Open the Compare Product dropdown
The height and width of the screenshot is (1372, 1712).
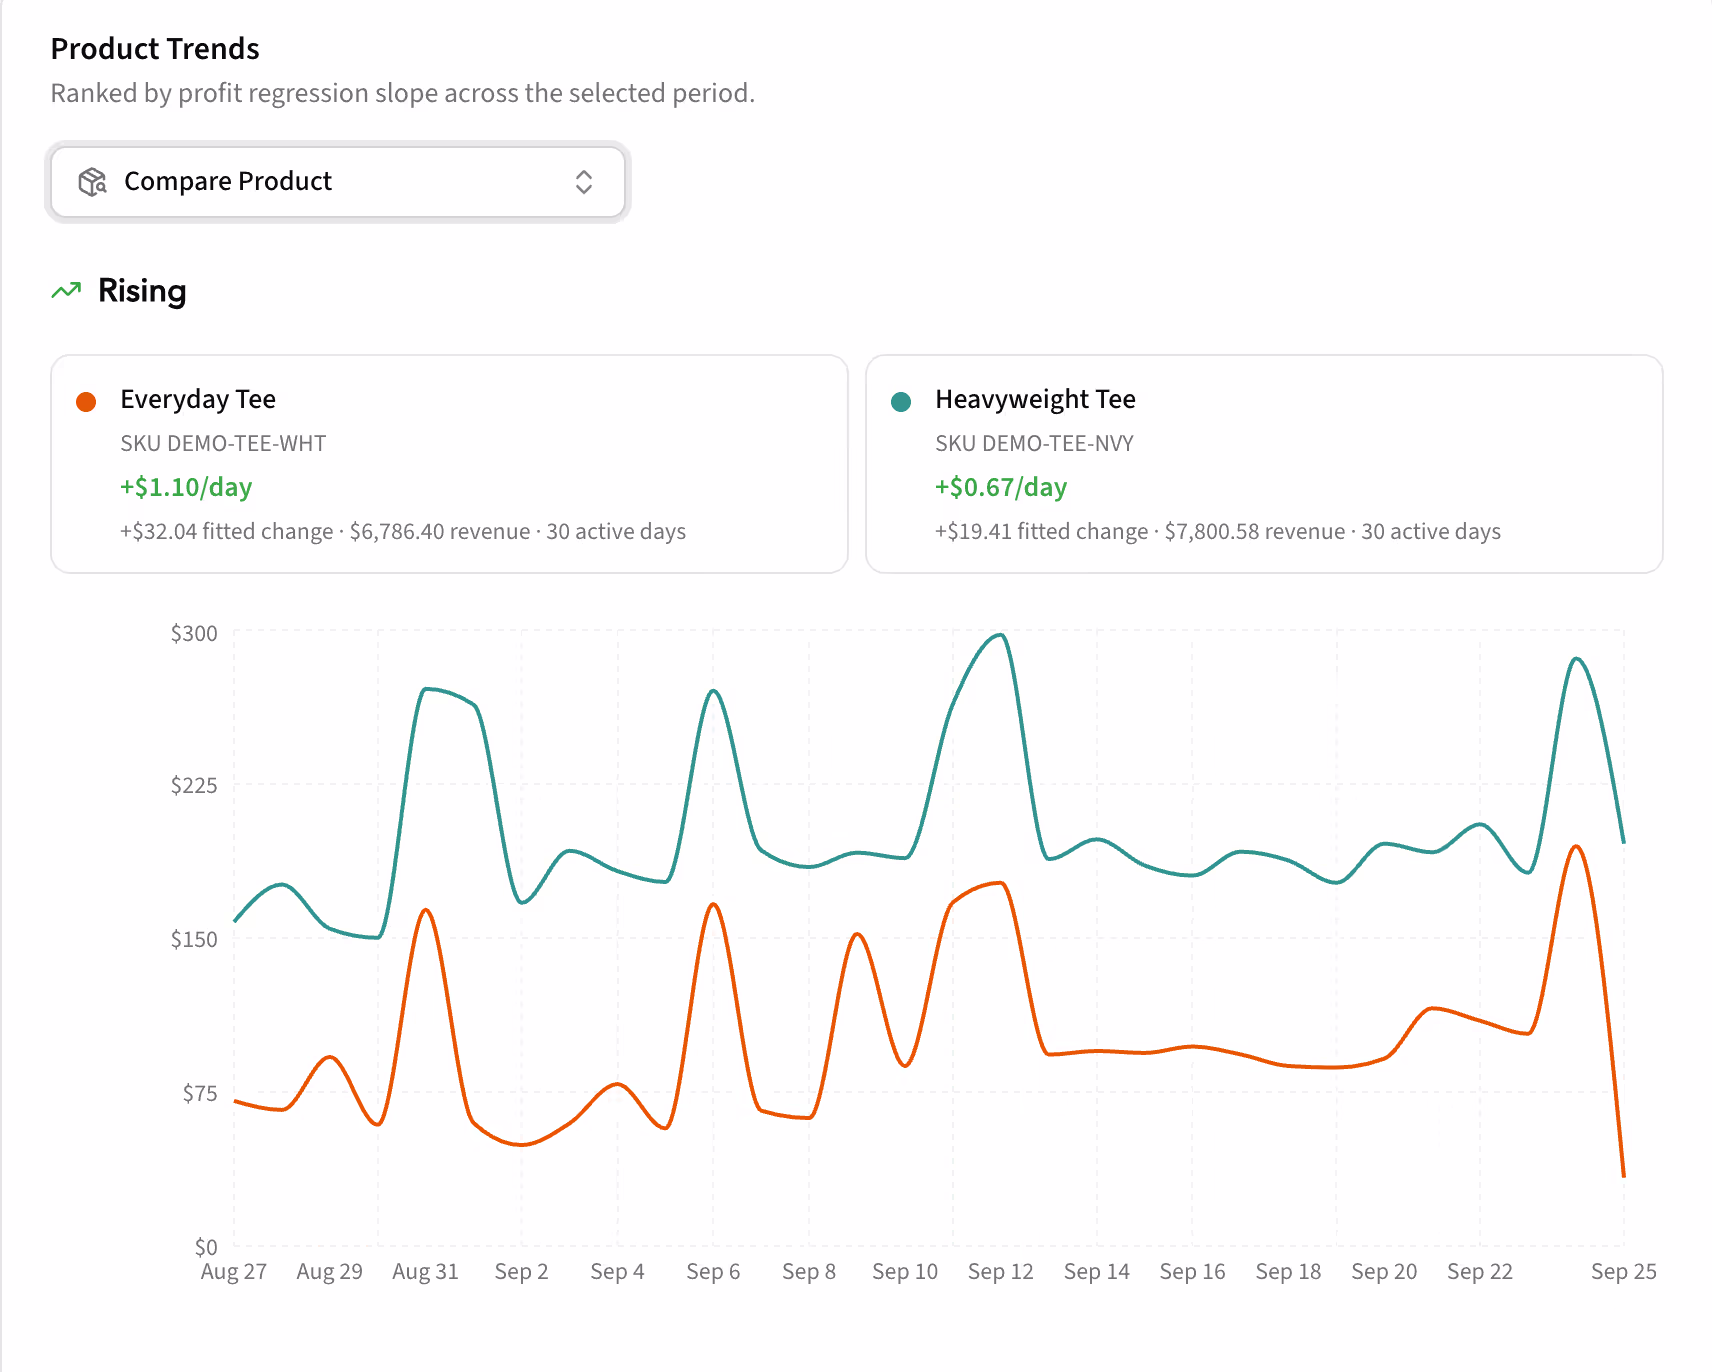tap(338, 182)
